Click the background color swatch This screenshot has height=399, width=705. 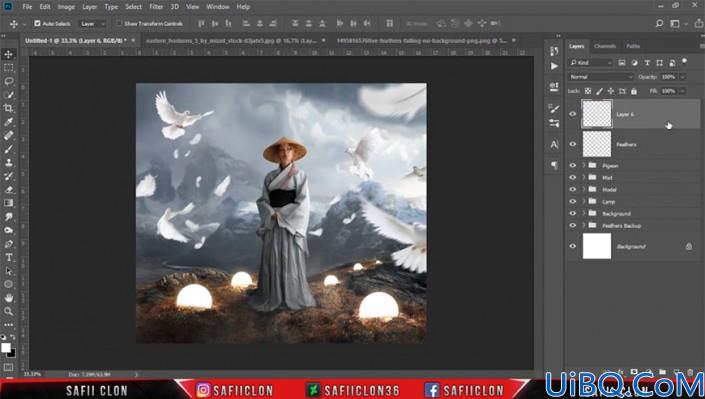click(x=12, y=354)
